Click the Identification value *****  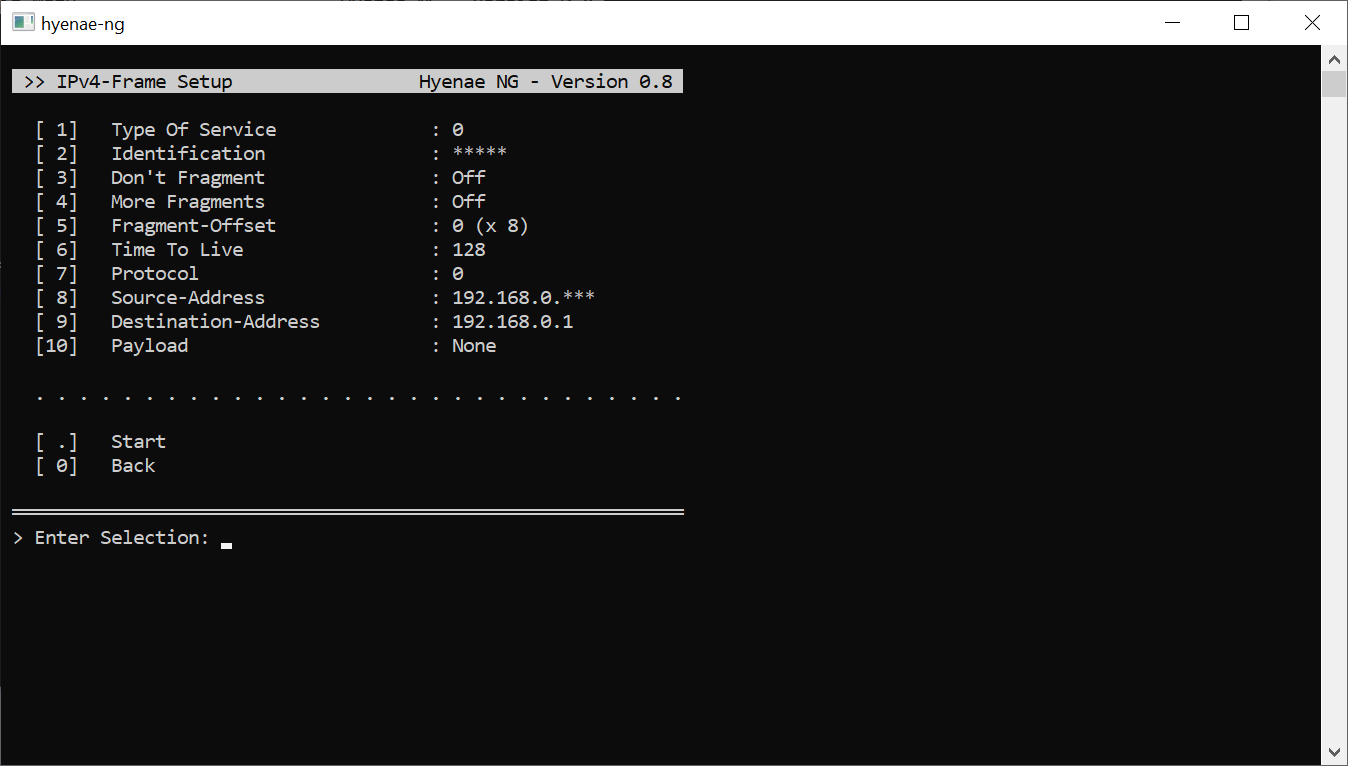click(x=480, y=154)
